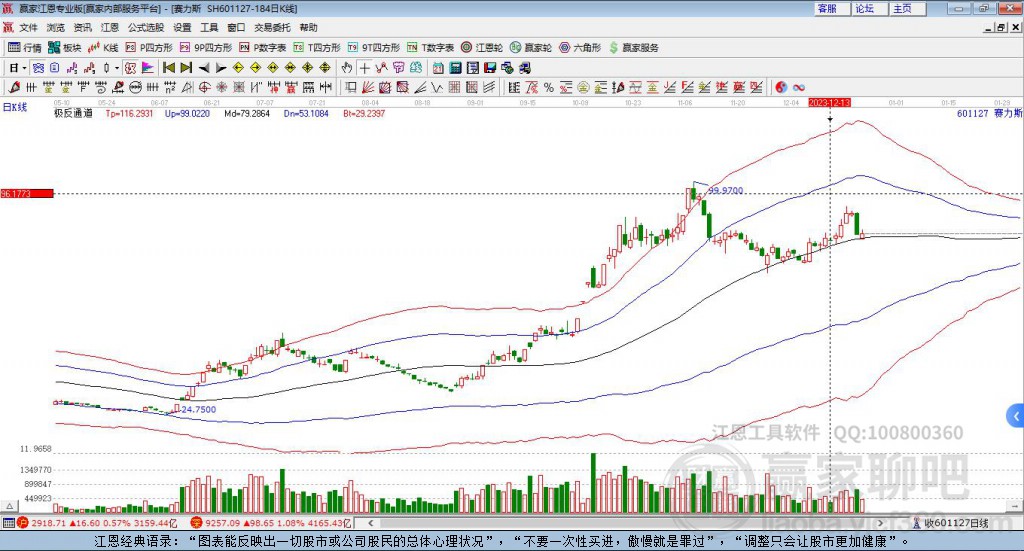Click the Up=99.0220 indicator value
The width and height of the screenshot is (1024, 551).
[x=187, y=113]
